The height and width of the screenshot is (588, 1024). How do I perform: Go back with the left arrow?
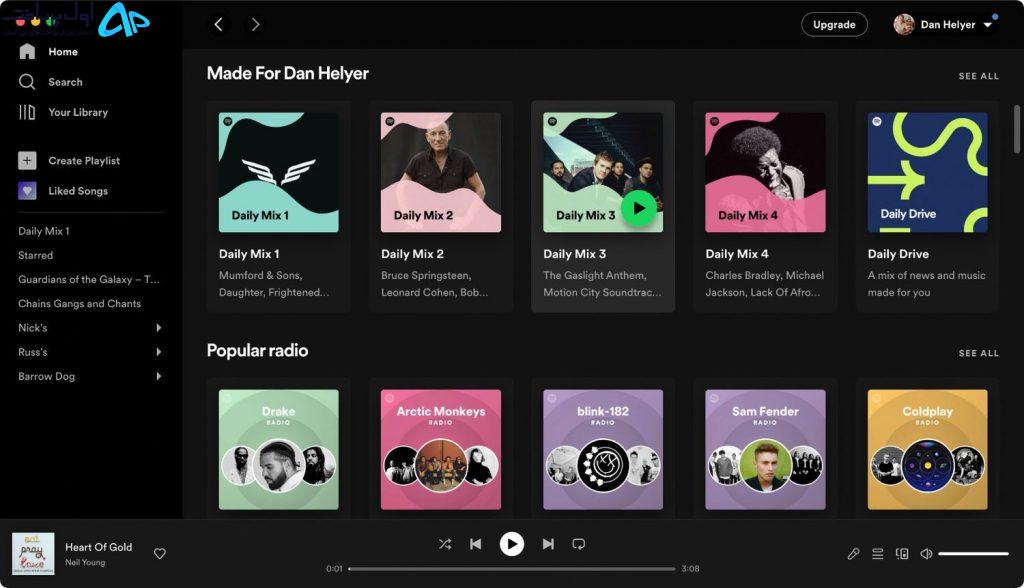click(218, 25)
